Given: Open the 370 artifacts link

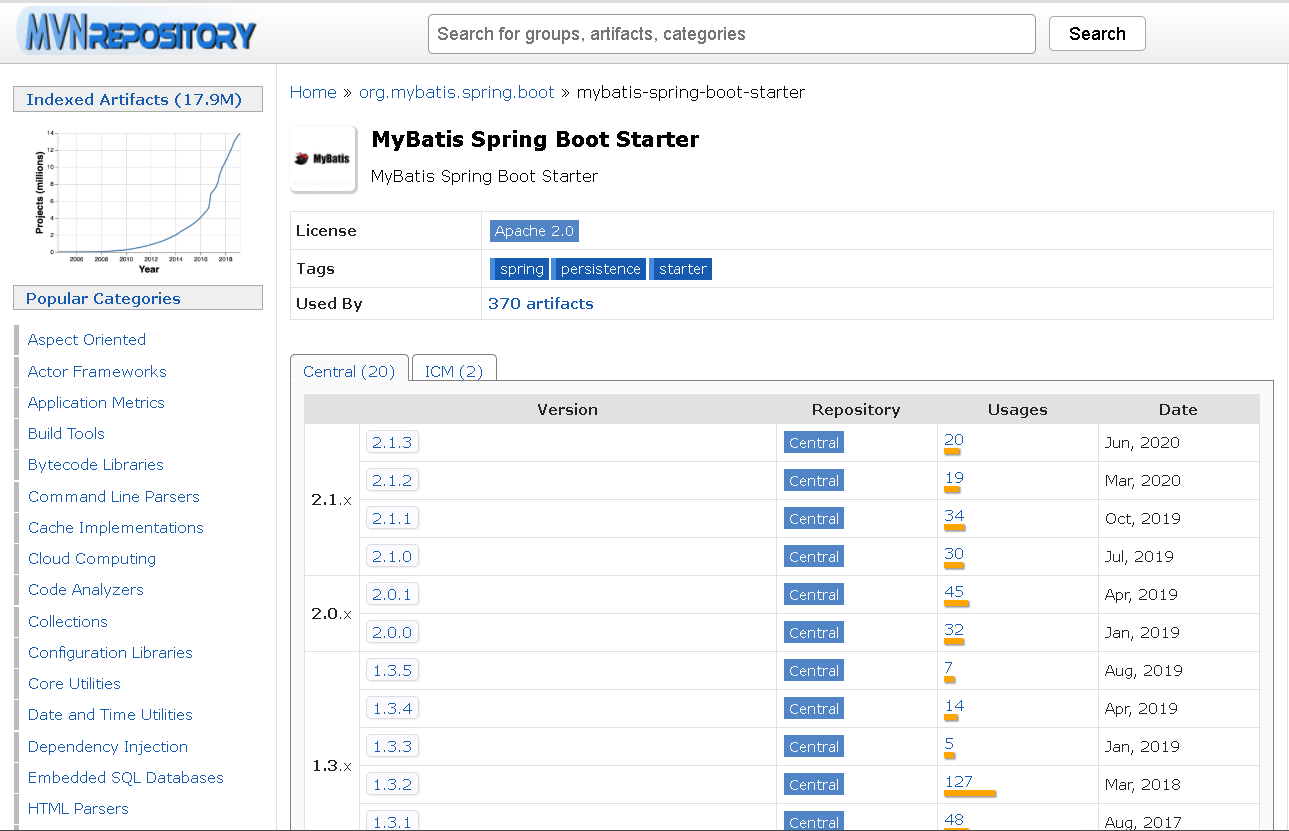Looking at the screenshot, I should pyautogui.click(x=540, y=304).
